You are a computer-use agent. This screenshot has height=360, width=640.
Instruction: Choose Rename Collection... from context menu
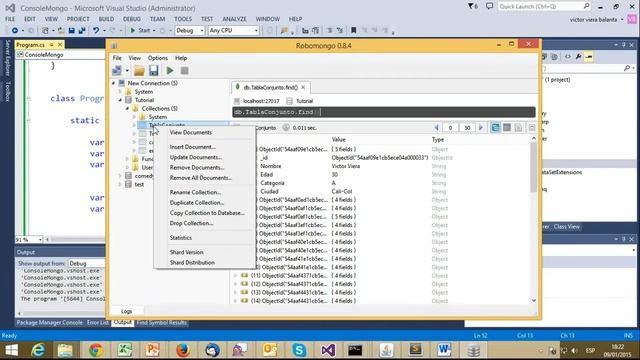click(196, 192)
